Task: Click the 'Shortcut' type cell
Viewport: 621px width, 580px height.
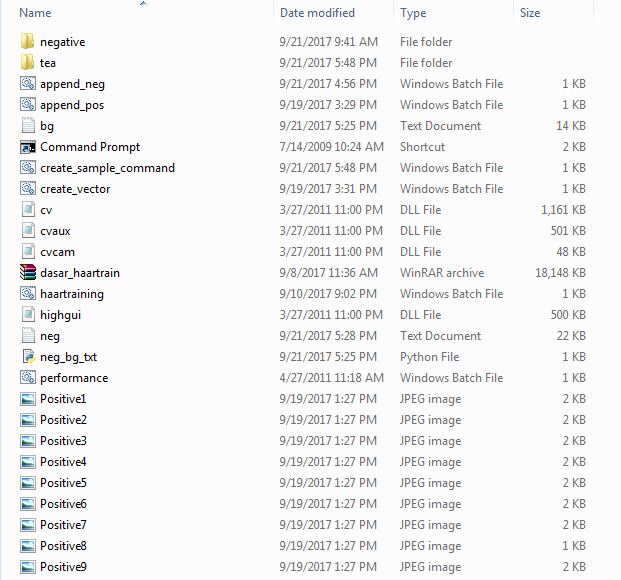Action: [x=422, y=147]
